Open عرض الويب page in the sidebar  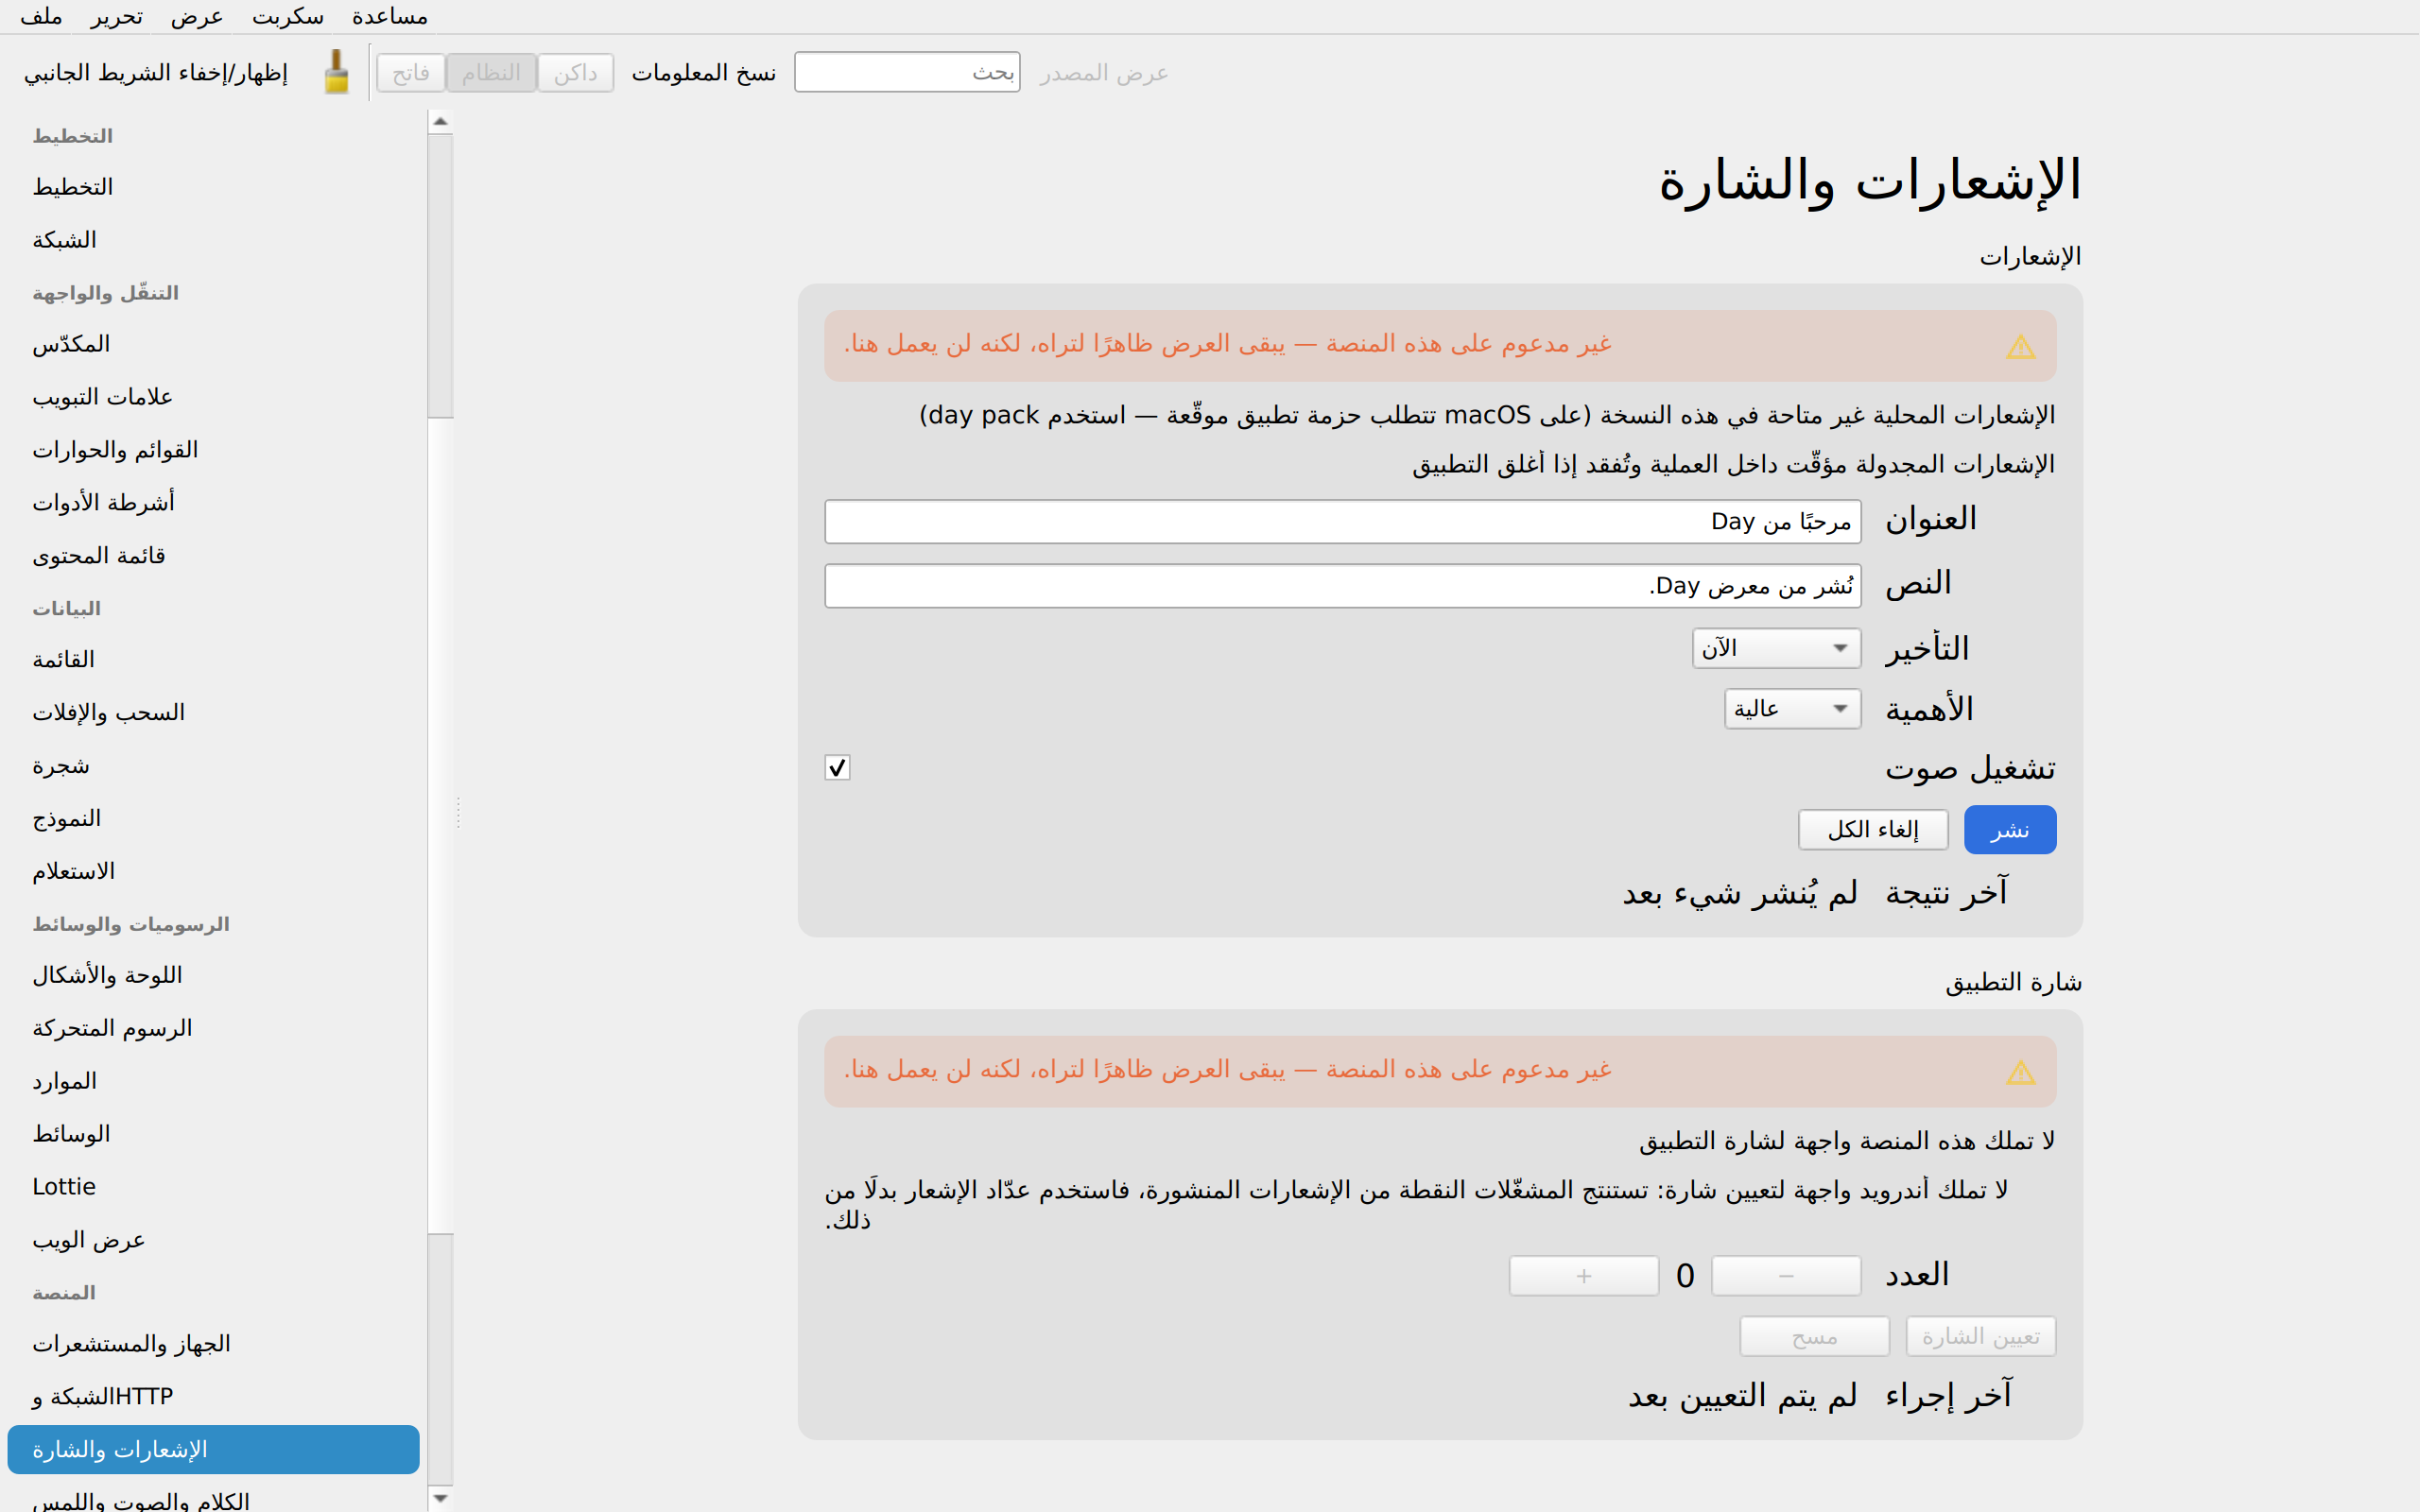[x=213, y=1240]
